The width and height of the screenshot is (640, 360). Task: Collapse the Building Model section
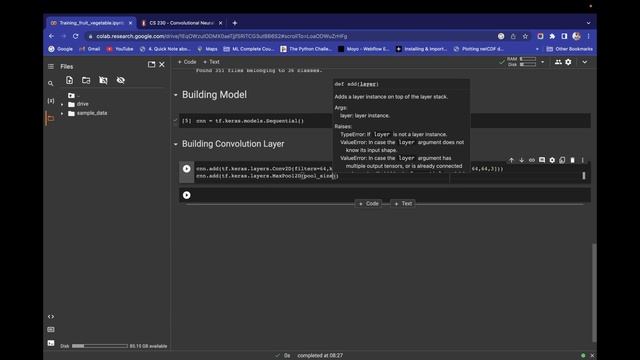(176, 95)
